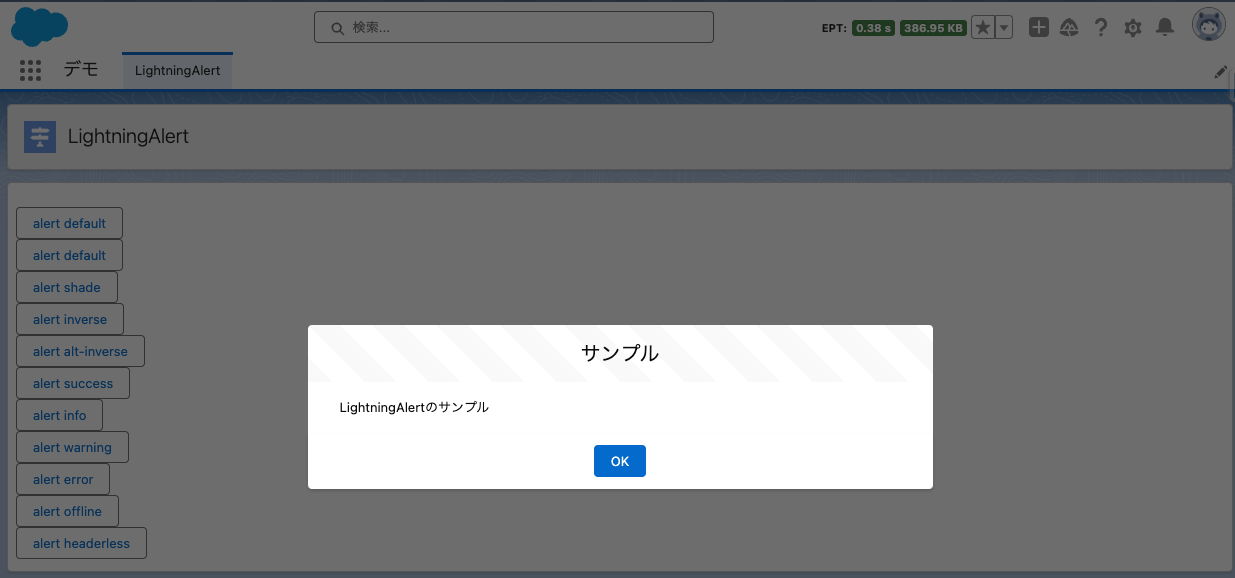Open the App Launcher waffle icon
This screenshot has height=578, width=1235.
[x=30, y=70]
